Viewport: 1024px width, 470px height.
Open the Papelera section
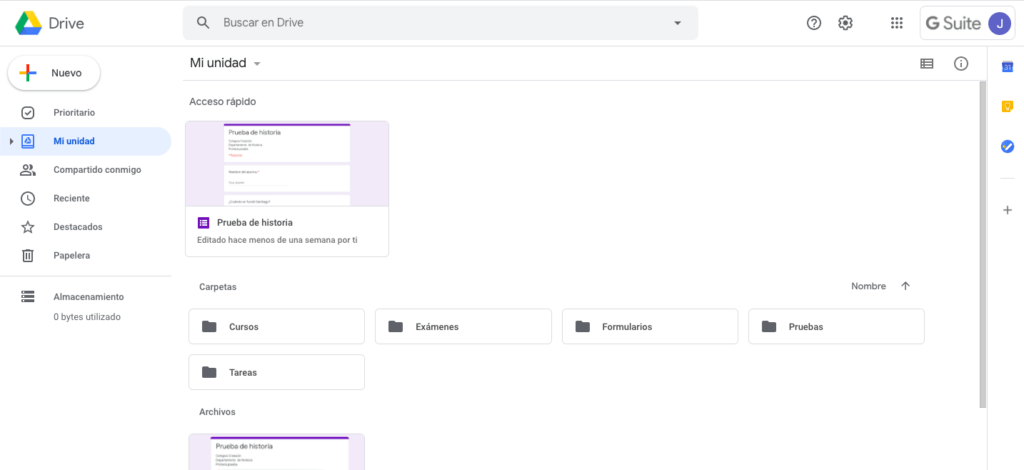tap(71, 256)
